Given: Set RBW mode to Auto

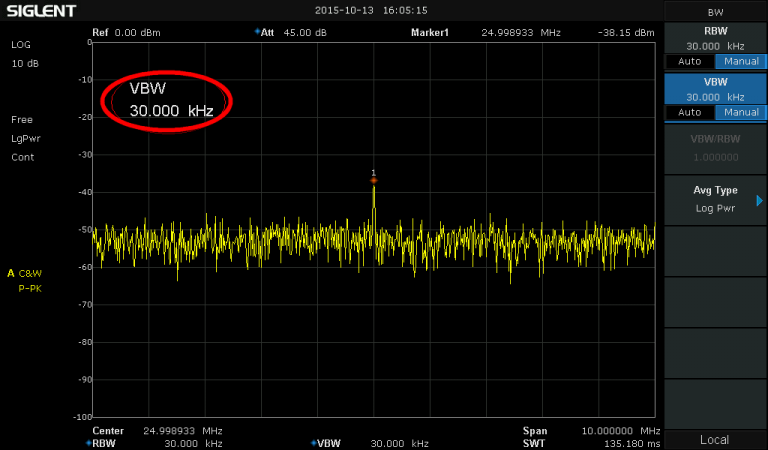Looking at the screenshot, I should click(690, 61).
